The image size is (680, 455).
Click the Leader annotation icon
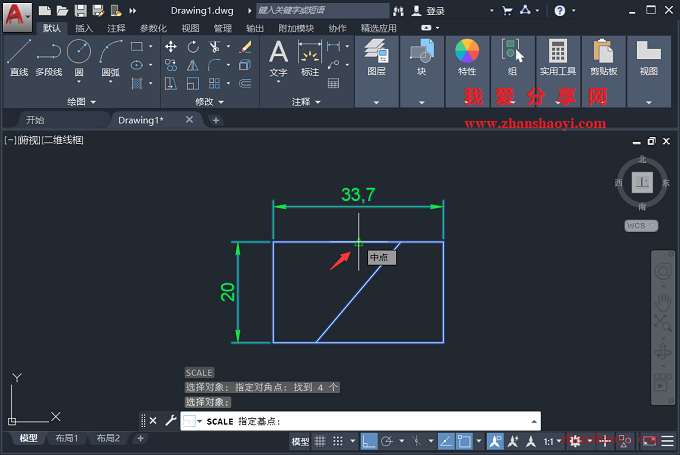coord(333,65)
